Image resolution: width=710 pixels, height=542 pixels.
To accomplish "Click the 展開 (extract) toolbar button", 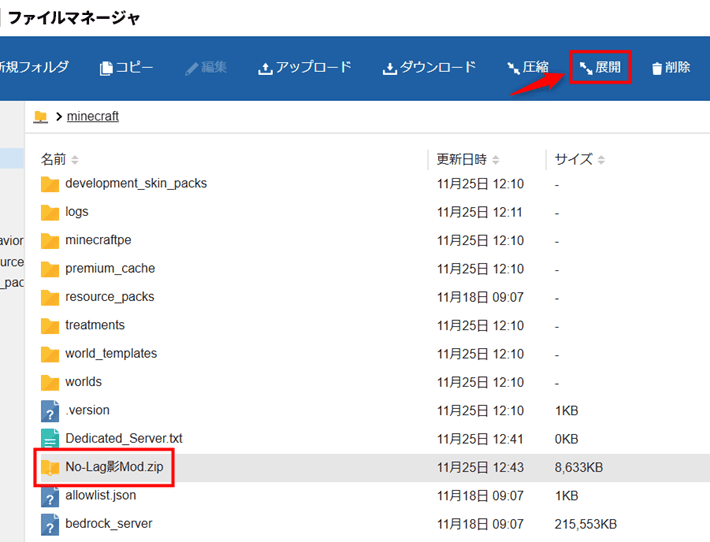I will point(600,68).
